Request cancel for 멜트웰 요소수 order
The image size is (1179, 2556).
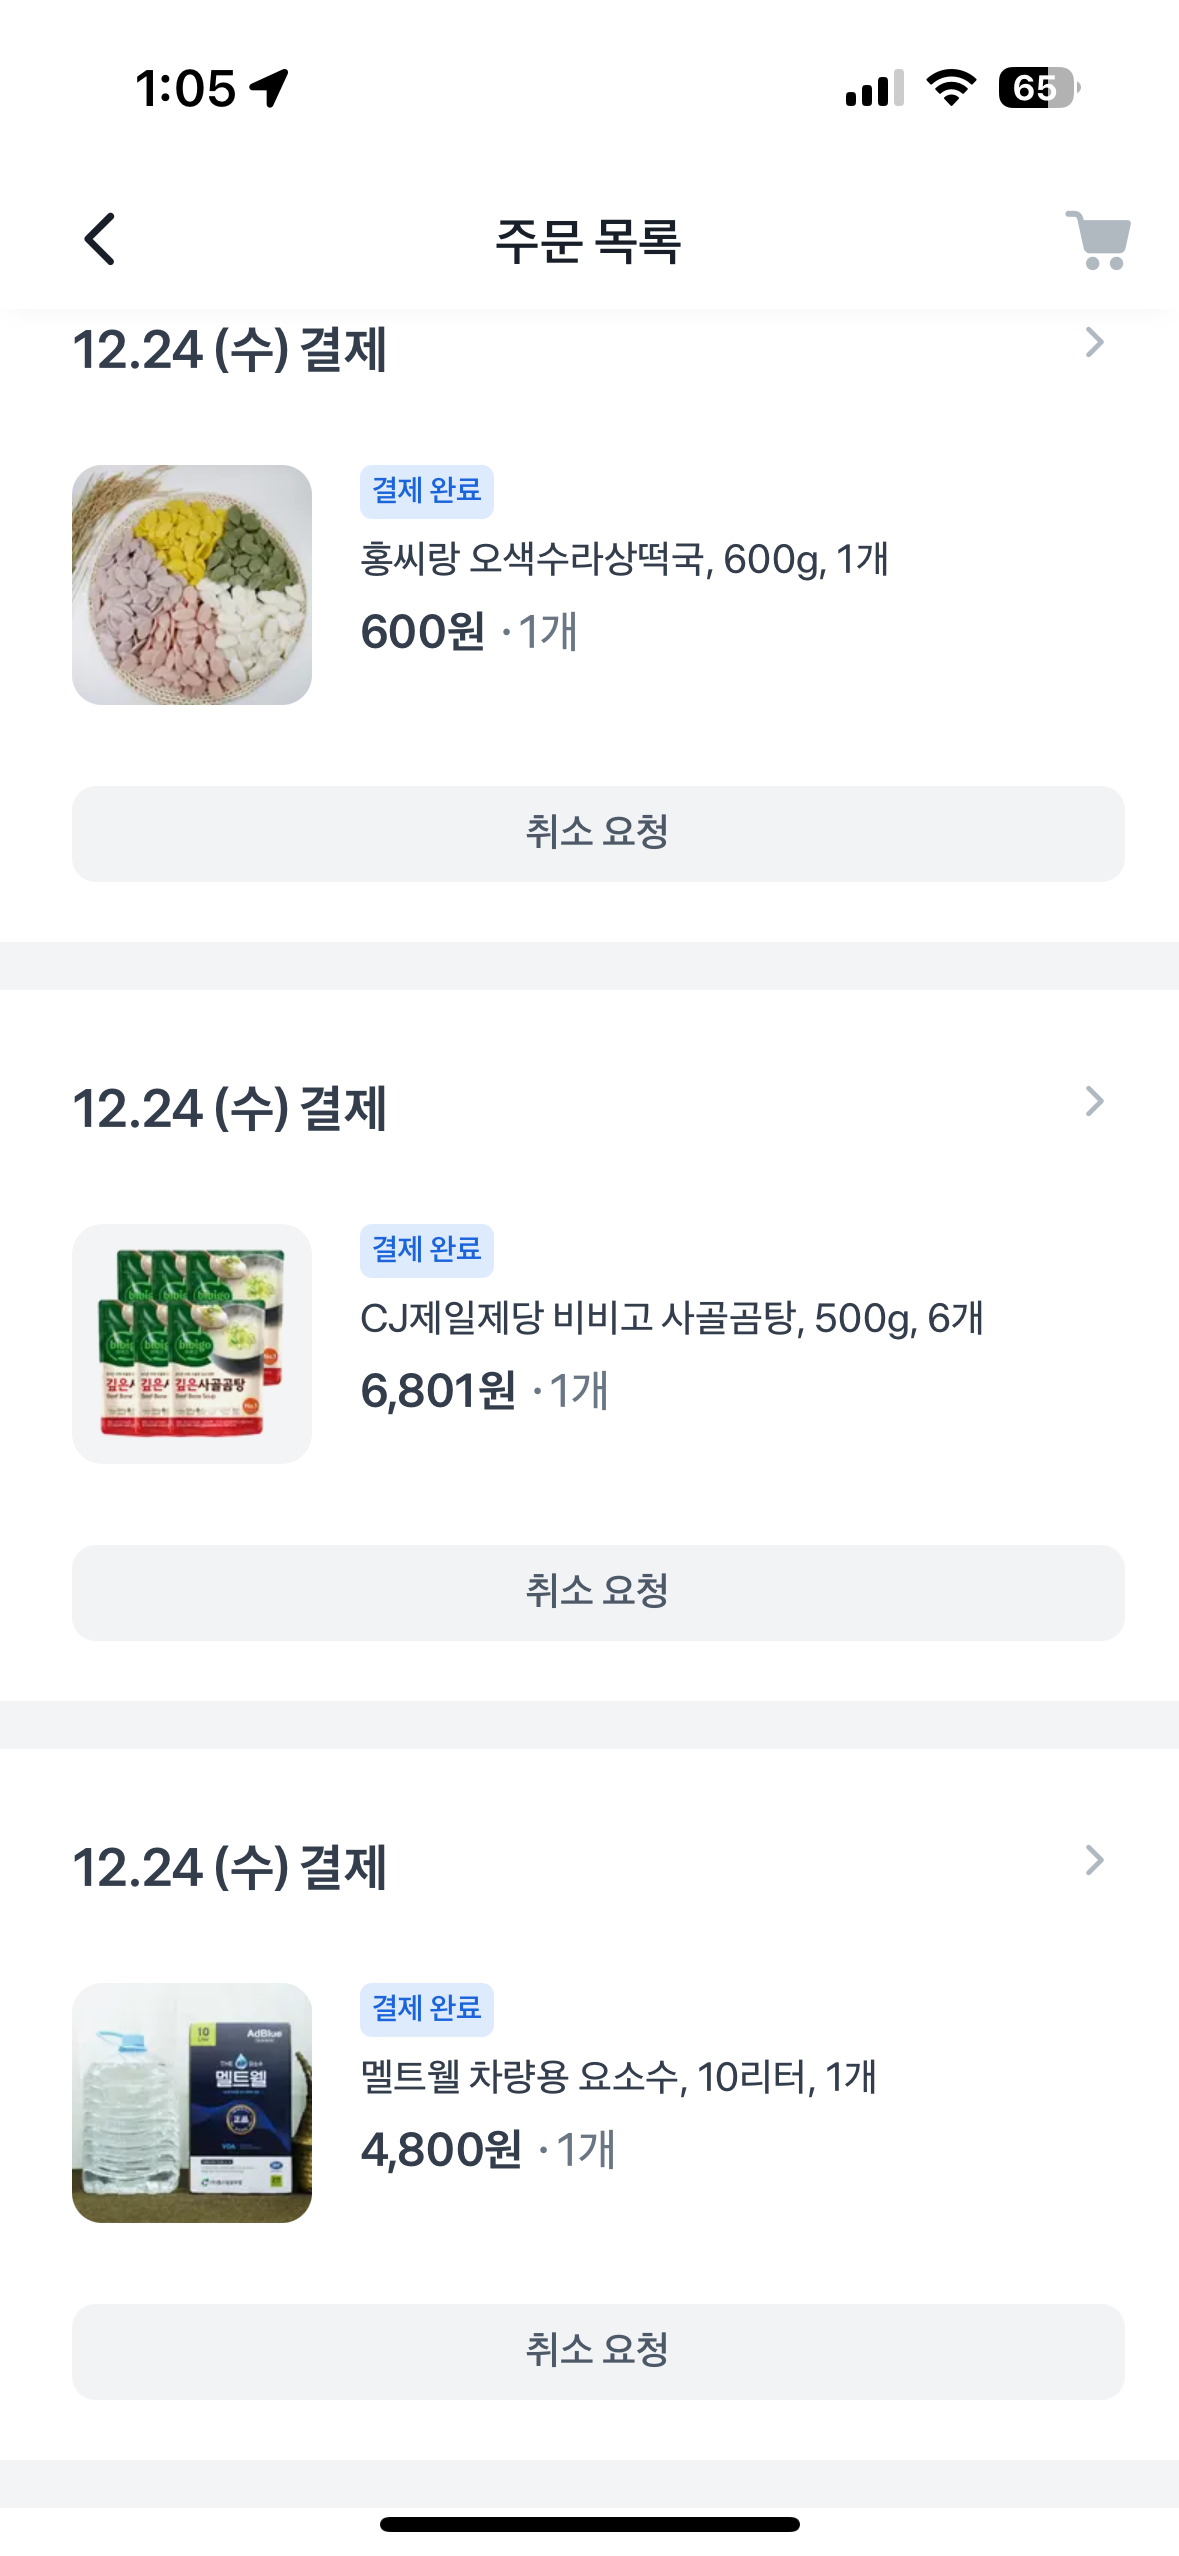point(598,2351)
